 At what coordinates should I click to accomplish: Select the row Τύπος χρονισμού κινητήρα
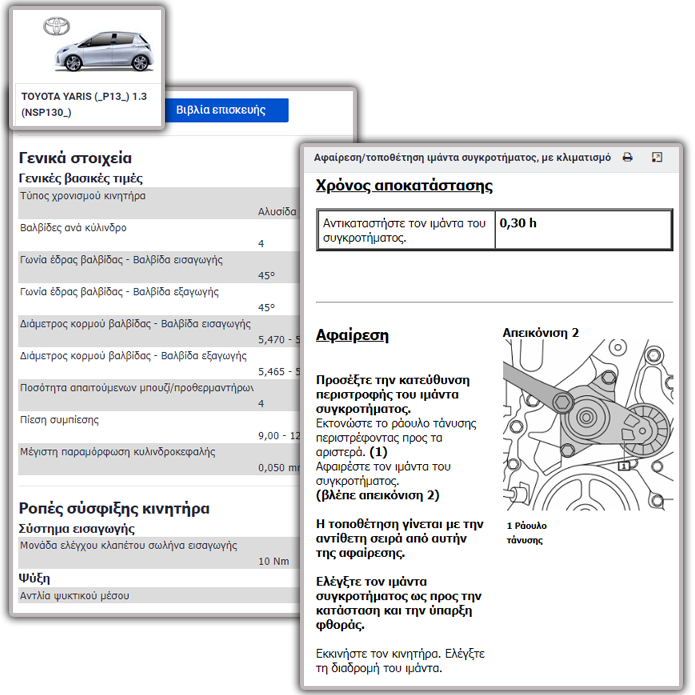point(159,203)
